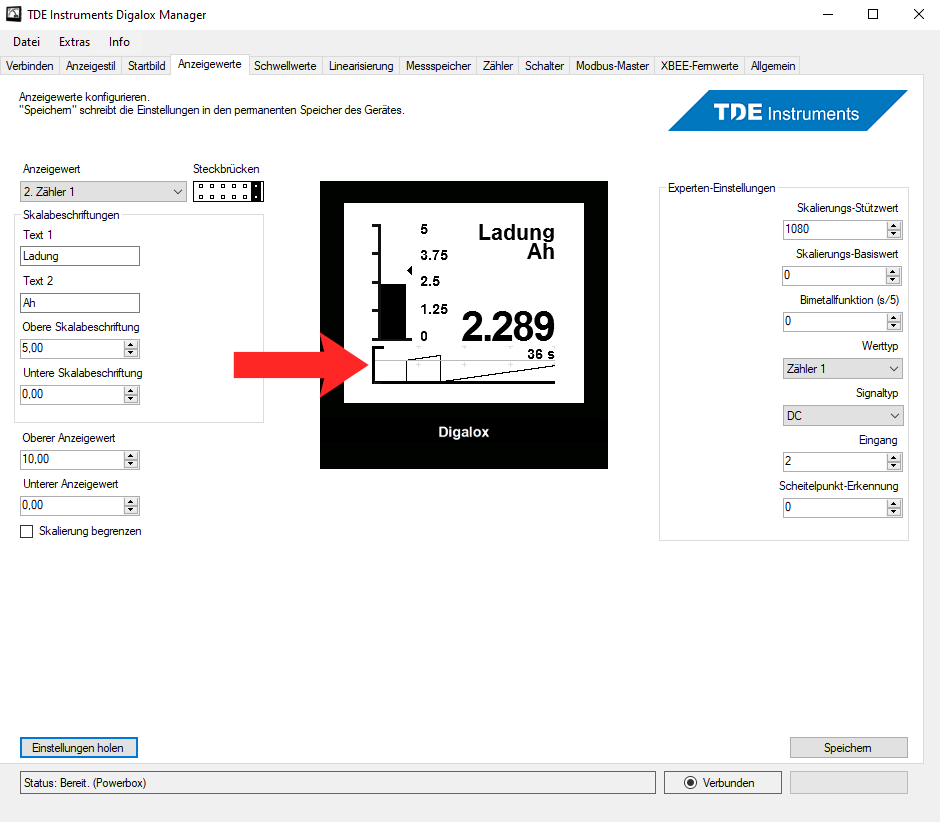Increase Unterer Anzeigewert with up arrow
The height and width of the screenshot is (822, 940).
(x=131, y=501)
